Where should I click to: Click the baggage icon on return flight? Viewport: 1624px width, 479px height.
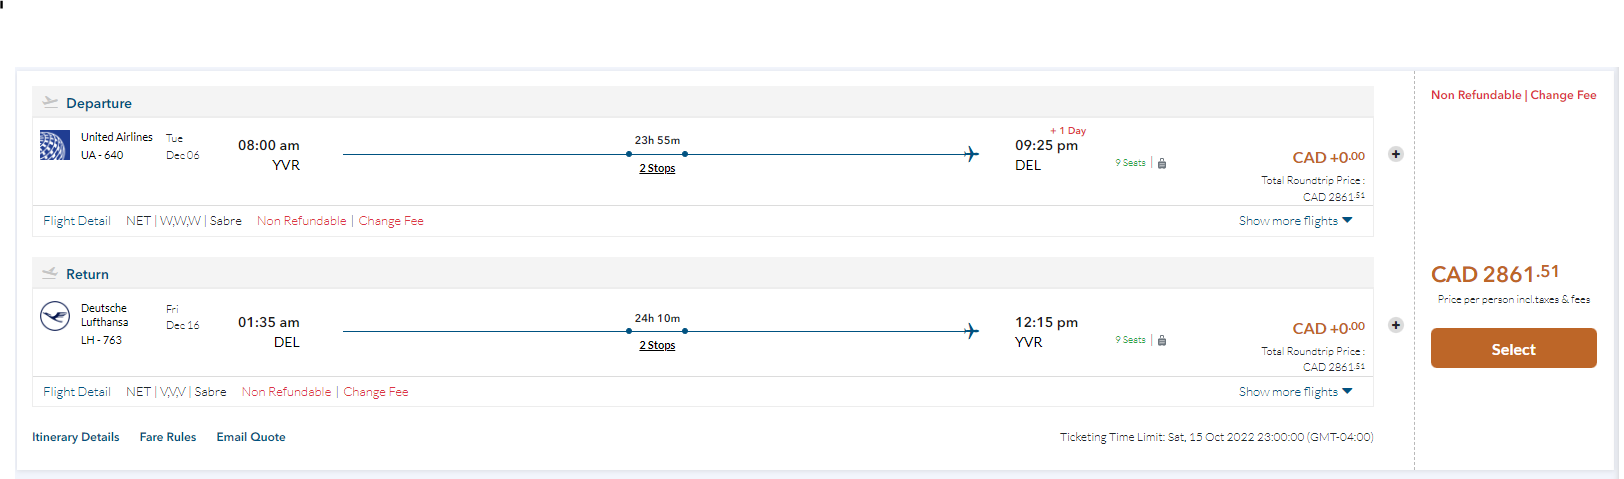1162,340
